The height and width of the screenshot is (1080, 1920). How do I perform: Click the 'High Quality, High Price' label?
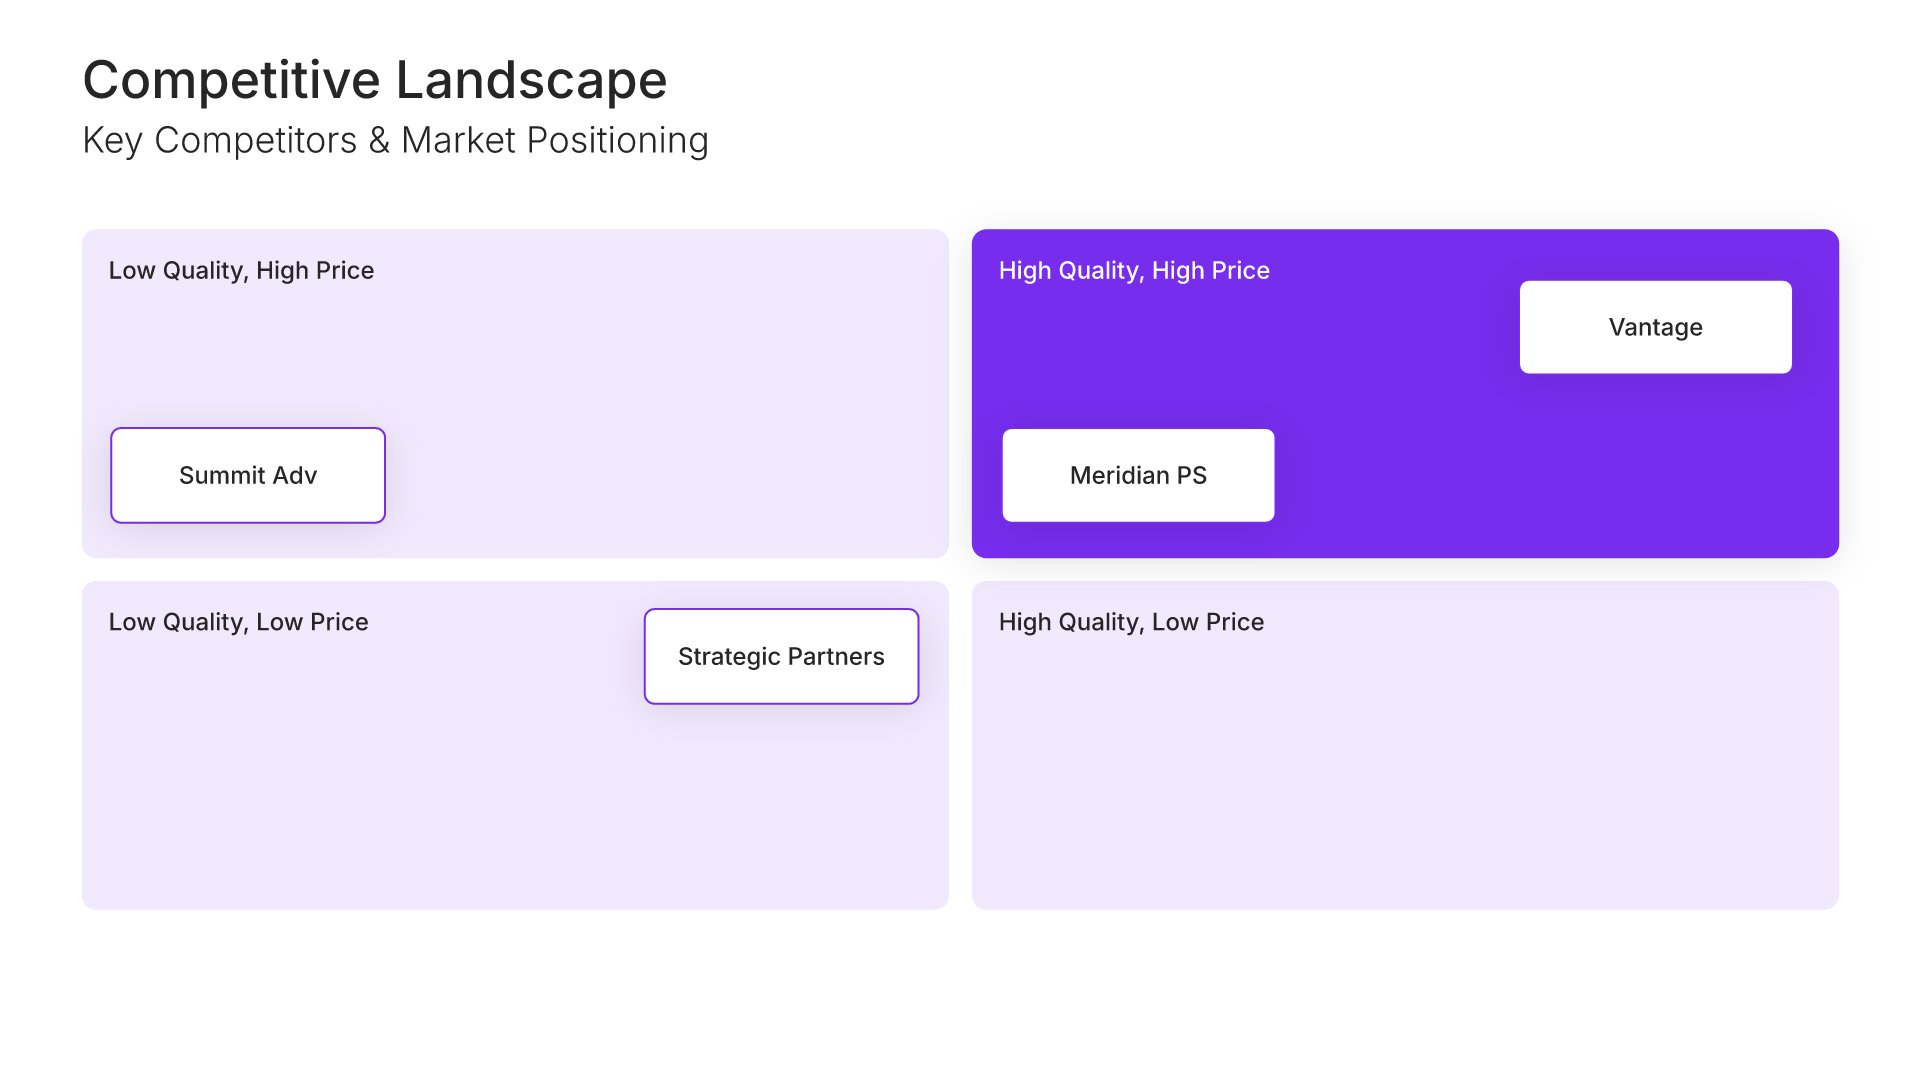(x=1134, y=271)
